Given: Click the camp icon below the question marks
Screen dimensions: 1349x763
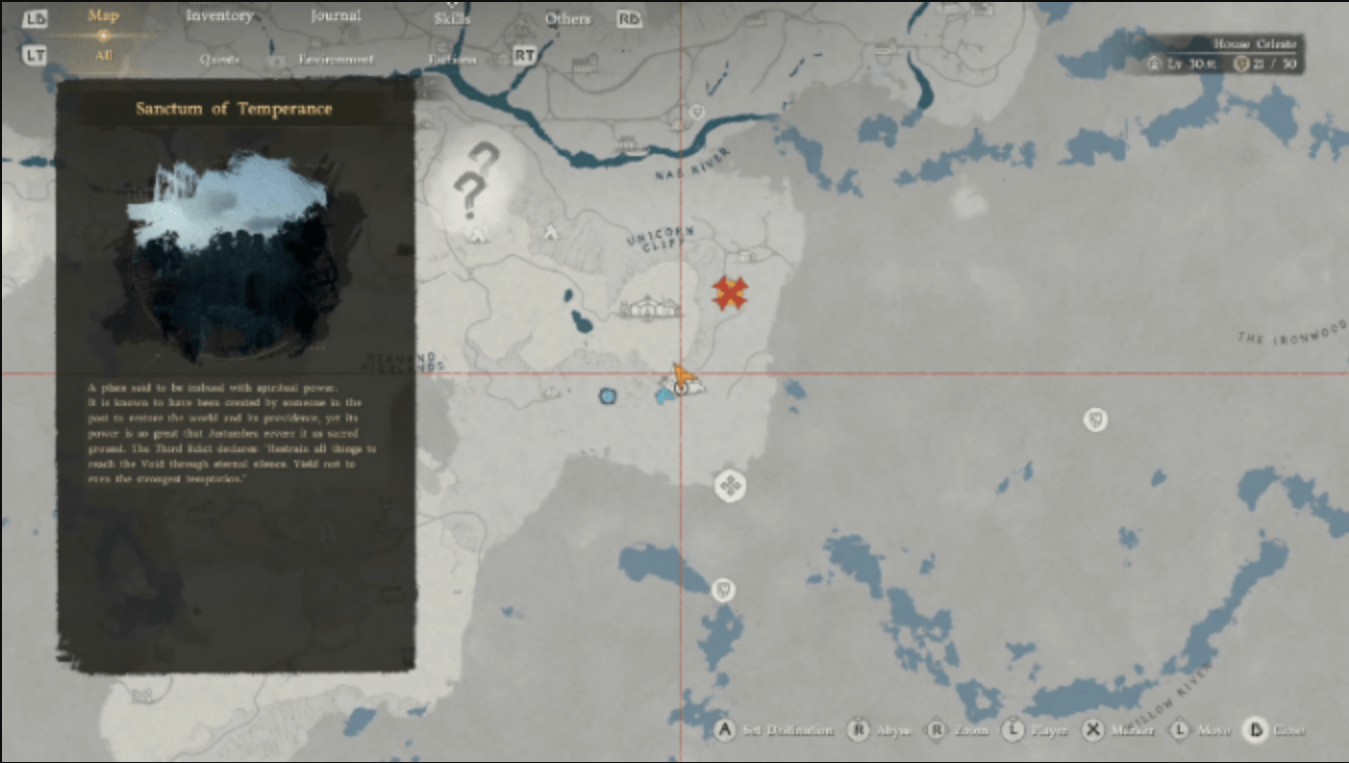Looking at the screenshot, I should pyautogui.click(x=478, y=234).
